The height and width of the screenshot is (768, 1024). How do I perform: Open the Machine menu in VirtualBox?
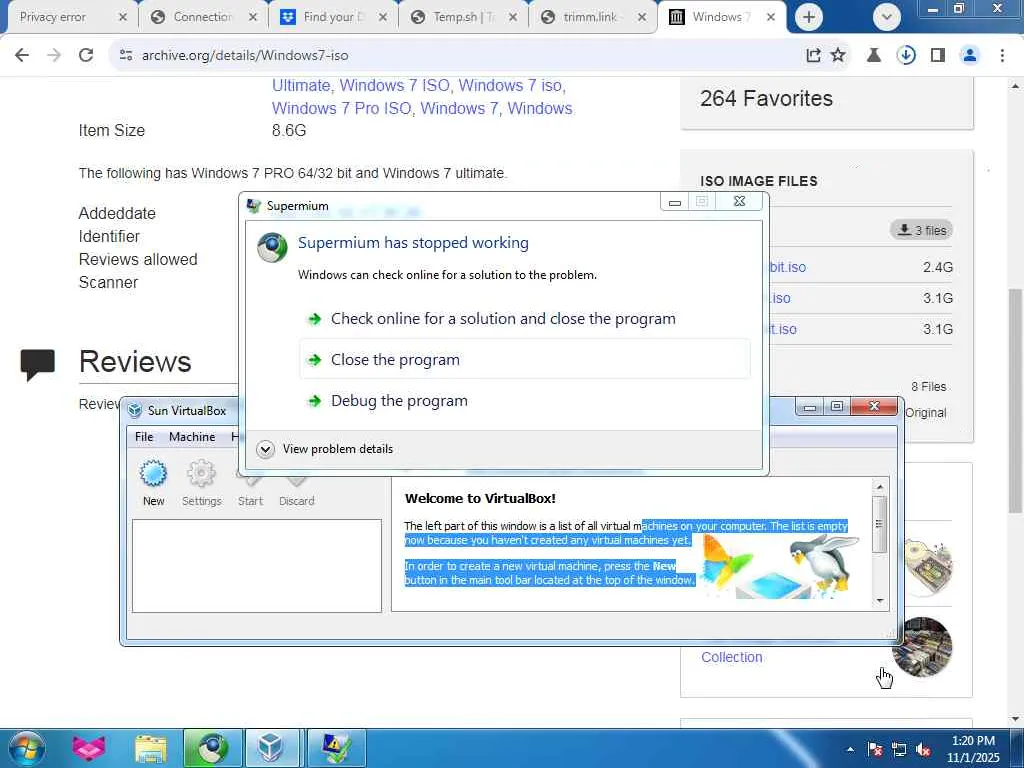click(192, 437)
